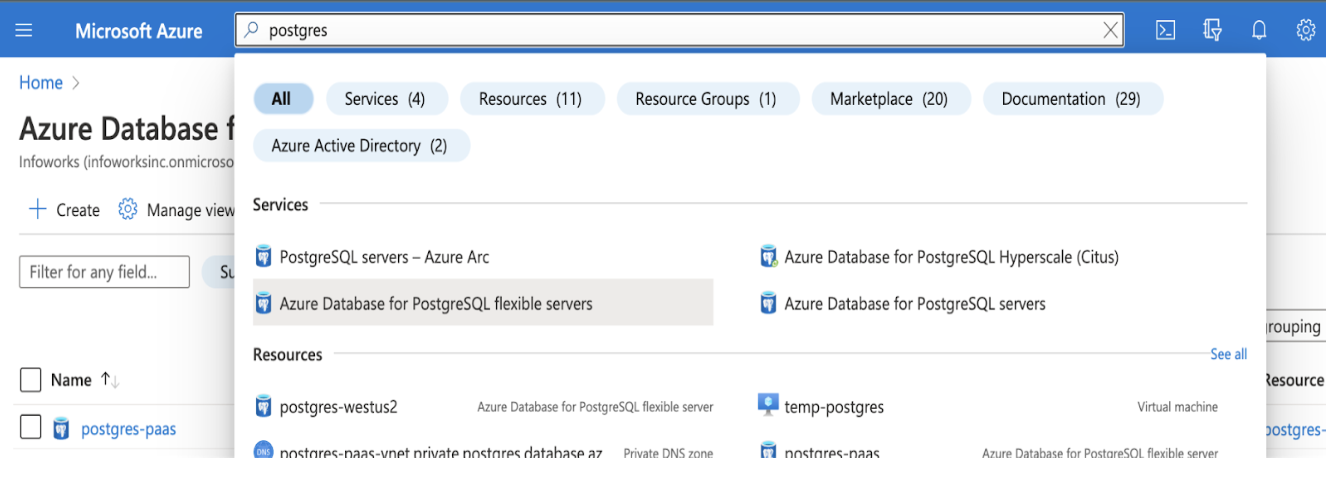The height and width of the screenshot is (480, 1328).
Task: Click Create button with plus icon
Action: 64,210
